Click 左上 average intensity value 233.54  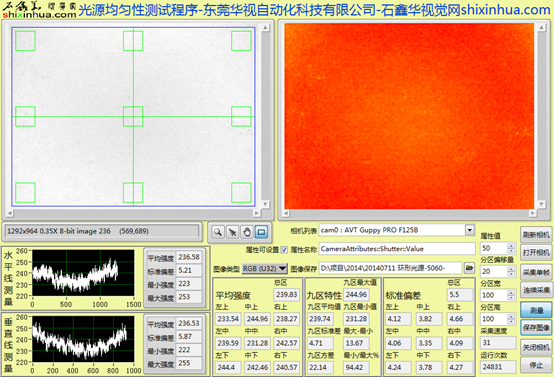point(228,319)
